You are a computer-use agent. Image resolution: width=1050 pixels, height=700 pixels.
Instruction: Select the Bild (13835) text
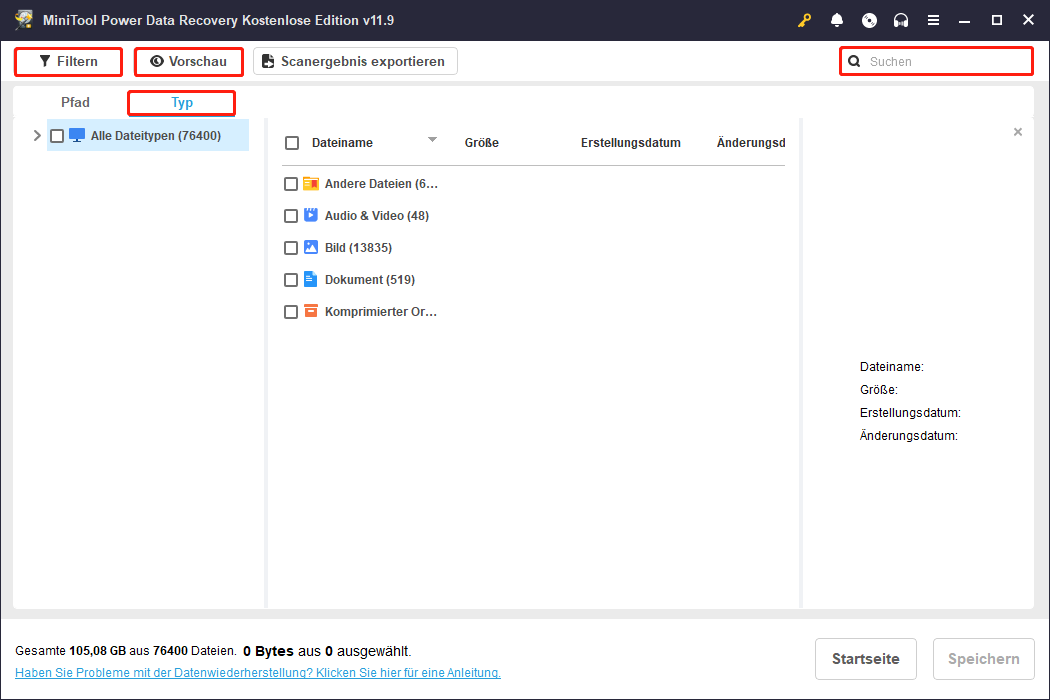(x=358, y=248)
